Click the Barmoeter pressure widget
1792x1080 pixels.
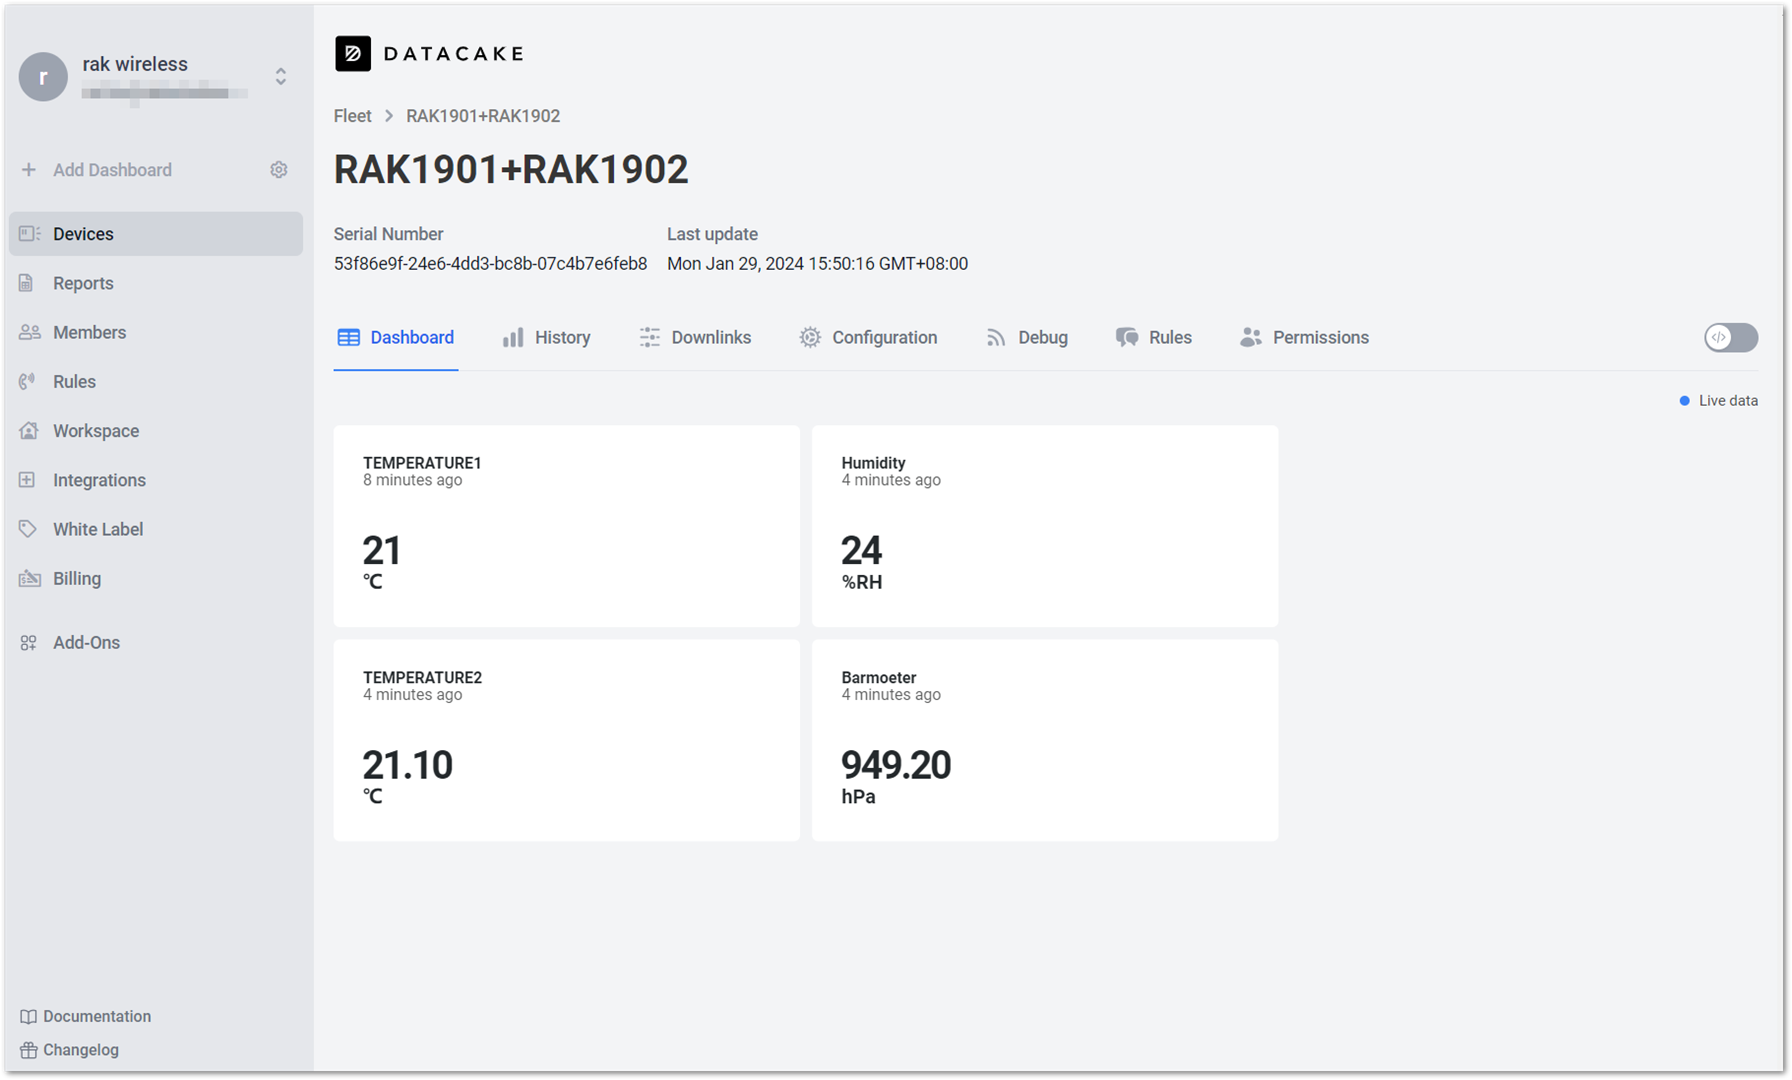coord(1045,741)
